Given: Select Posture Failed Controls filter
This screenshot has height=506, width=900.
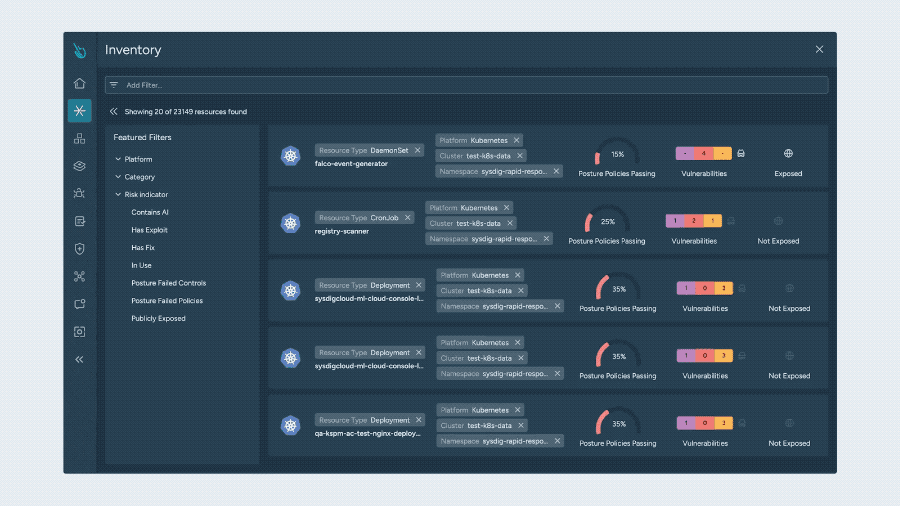Looking at the screenshot, I should pyautogui.click(x=168, y=283).
